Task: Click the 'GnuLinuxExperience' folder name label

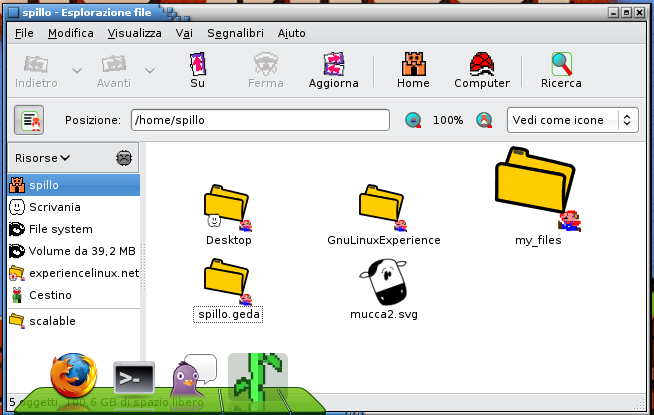Action: click(384, 240)
